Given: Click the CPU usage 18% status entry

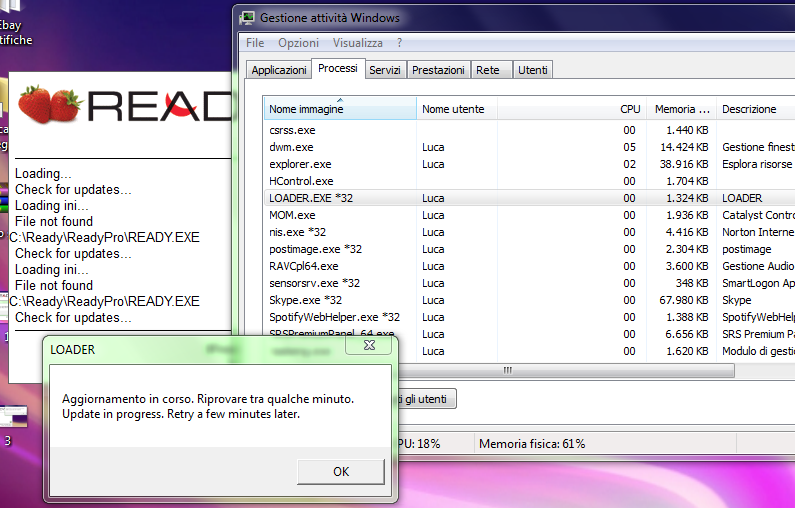Looking at the screenshot, I should 419,444.
